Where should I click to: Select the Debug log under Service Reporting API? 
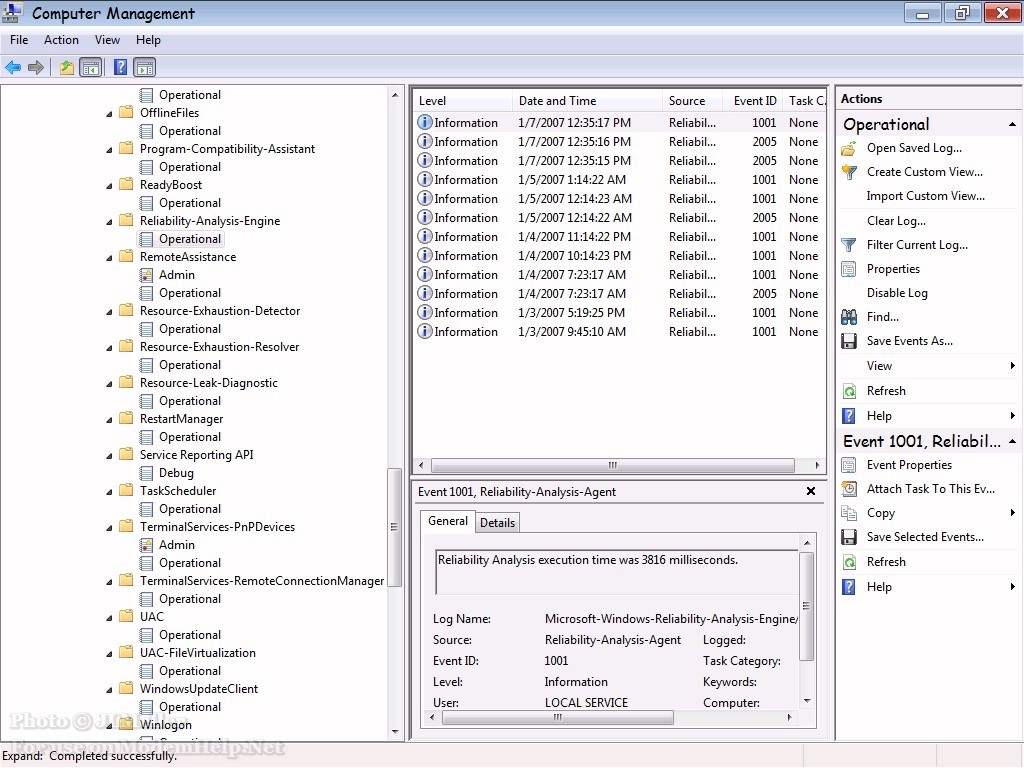point(176,473)
